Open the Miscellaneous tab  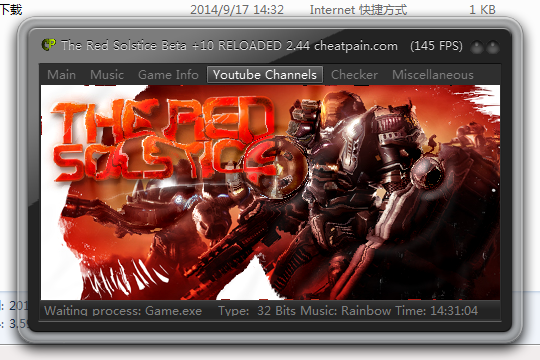tap(433, 75)
